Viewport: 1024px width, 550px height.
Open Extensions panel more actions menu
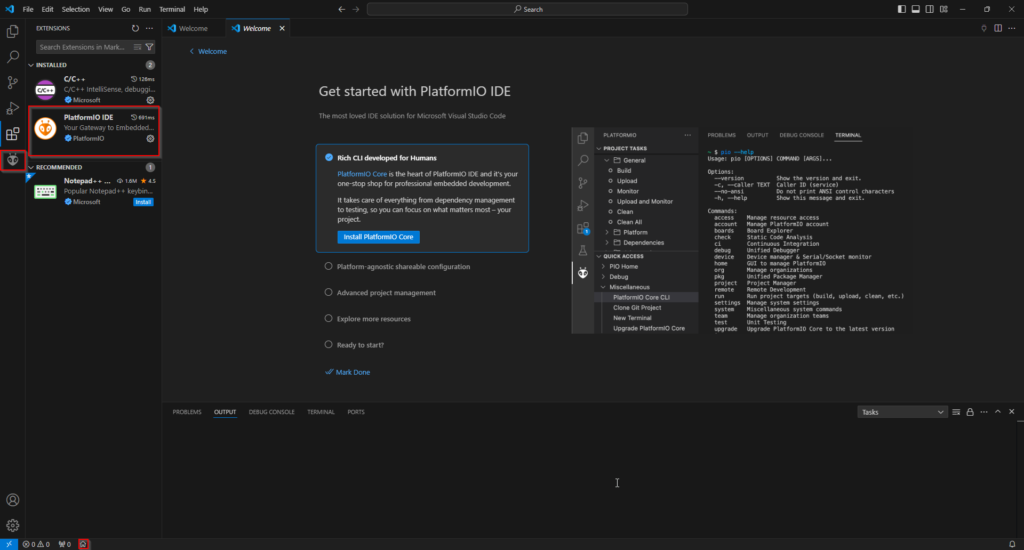pyautogui.click(x=150, y=28)
